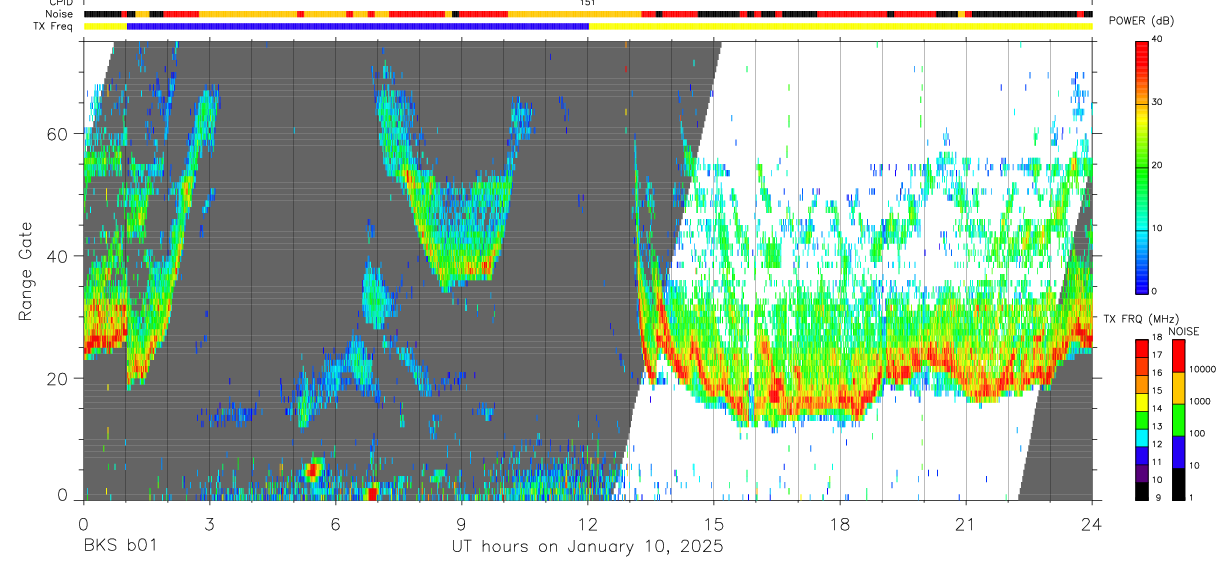Click the '14' label on TX FRQ scale
Viewport: 1228px width, 567px height.
(x=1157, y=408)
